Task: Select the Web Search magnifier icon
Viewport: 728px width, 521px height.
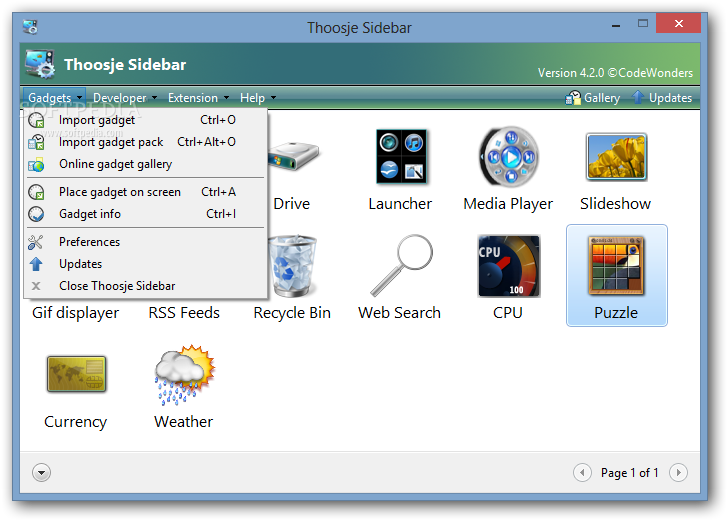Action: point(401,265)
